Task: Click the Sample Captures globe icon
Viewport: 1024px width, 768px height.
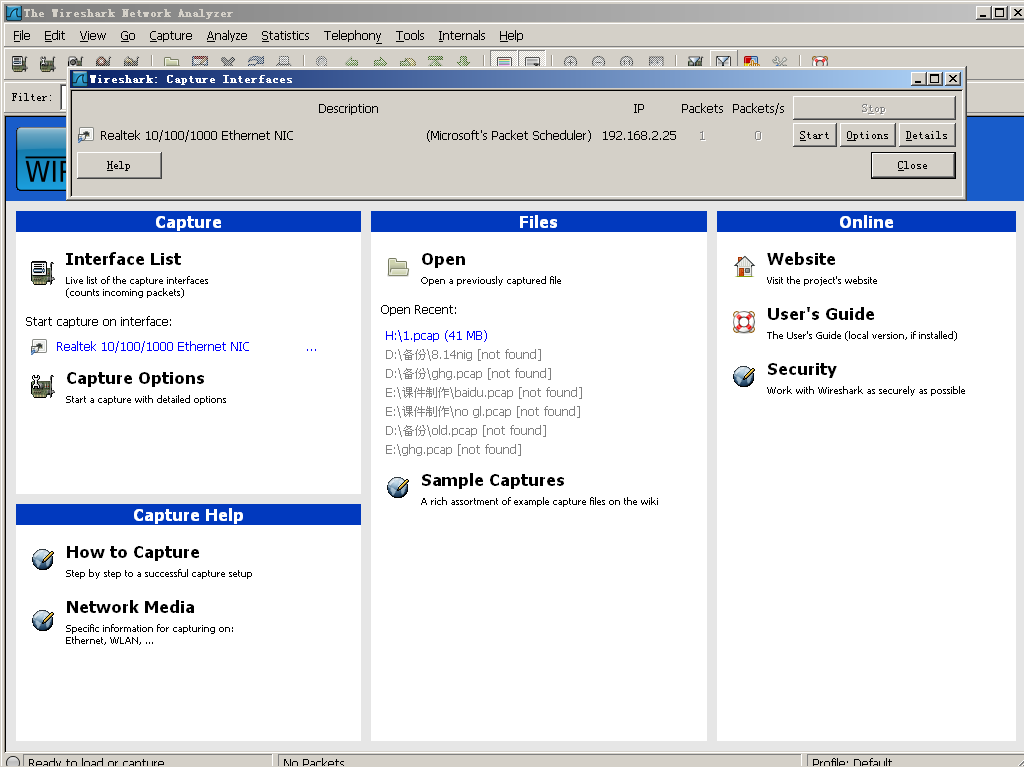Action: pyautogui.click(x=398, y=487)
